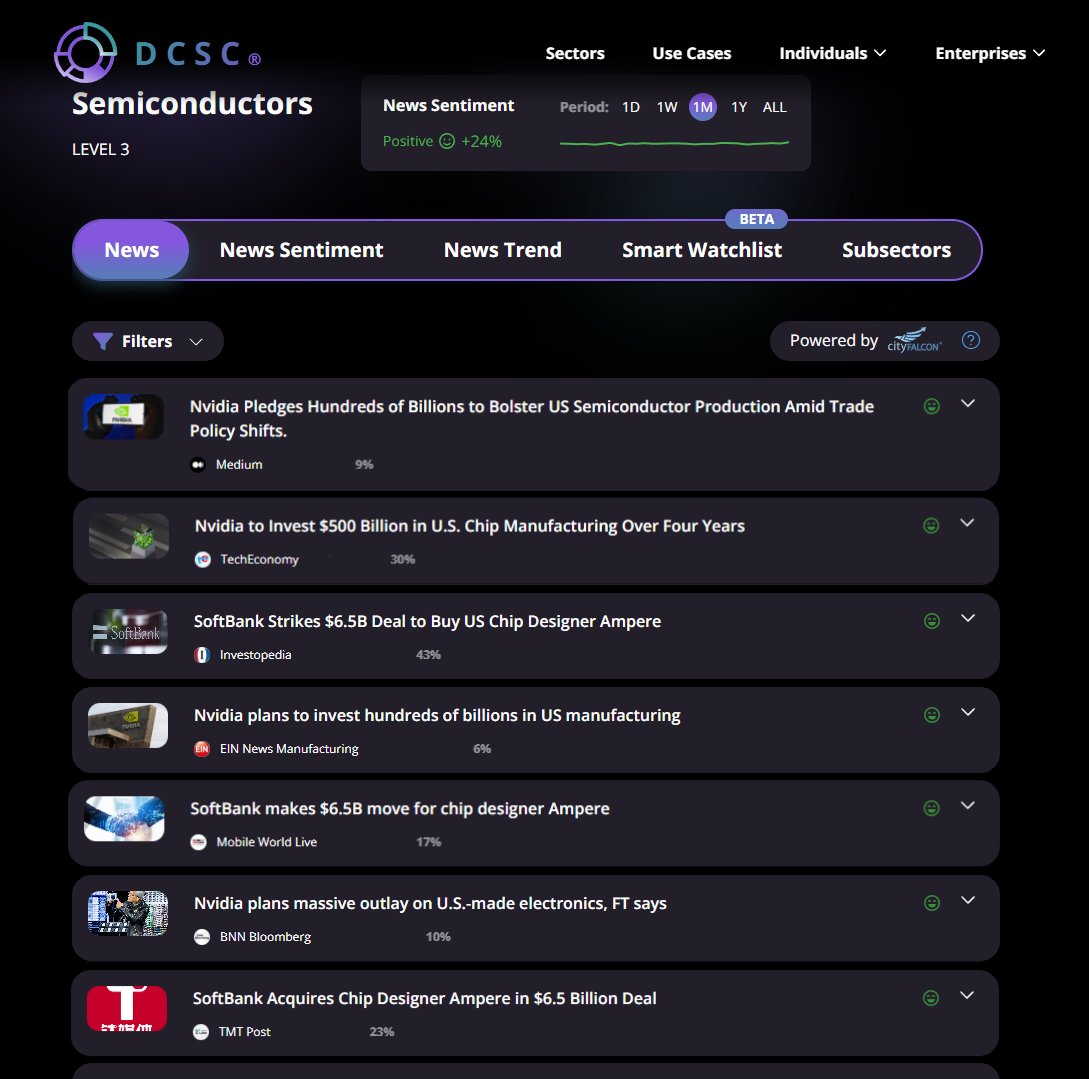Image resolution: width=1089 pixels, height=1079 pixels.
Task: Select the ALL period option
Action: (774, 107)
